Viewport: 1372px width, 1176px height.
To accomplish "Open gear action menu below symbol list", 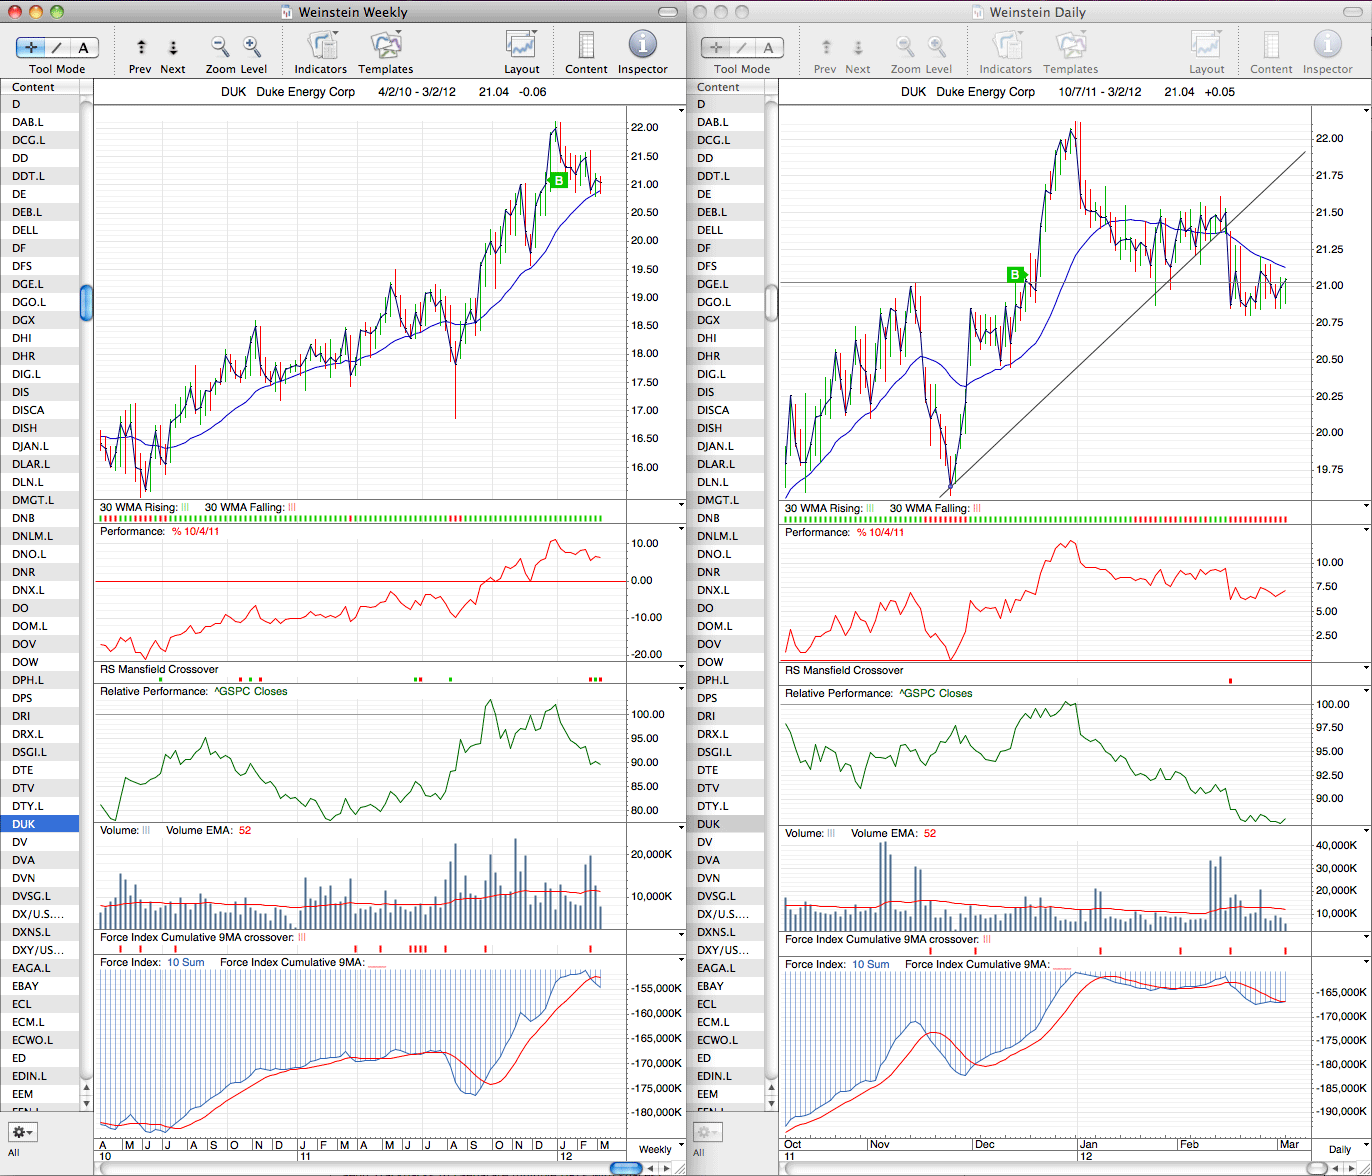I will point(22,1132).
